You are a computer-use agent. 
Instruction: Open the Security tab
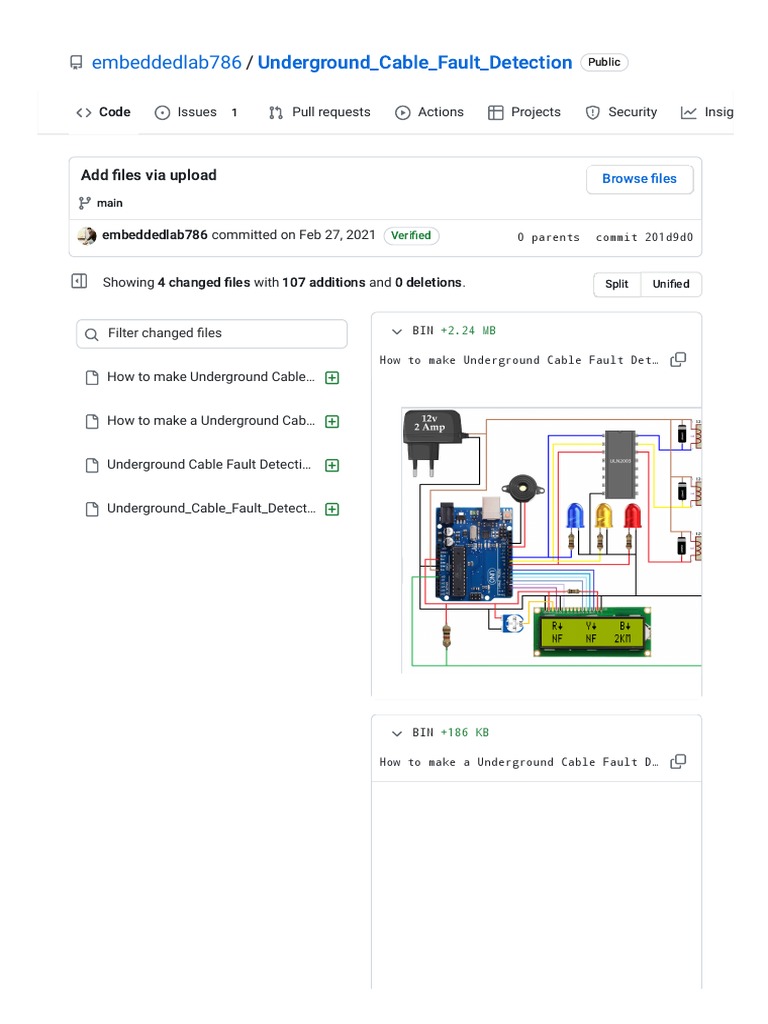(621, 112)
